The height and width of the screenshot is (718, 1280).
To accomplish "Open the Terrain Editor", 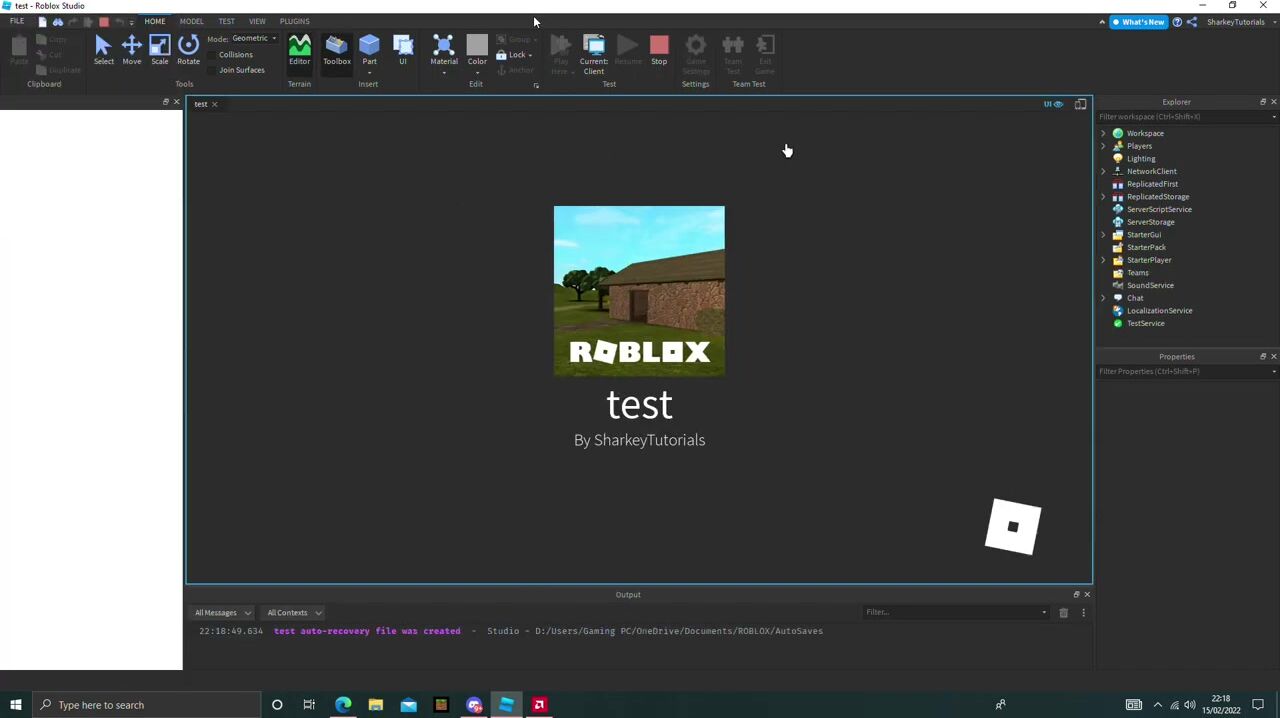I will [x=299, y=49].
